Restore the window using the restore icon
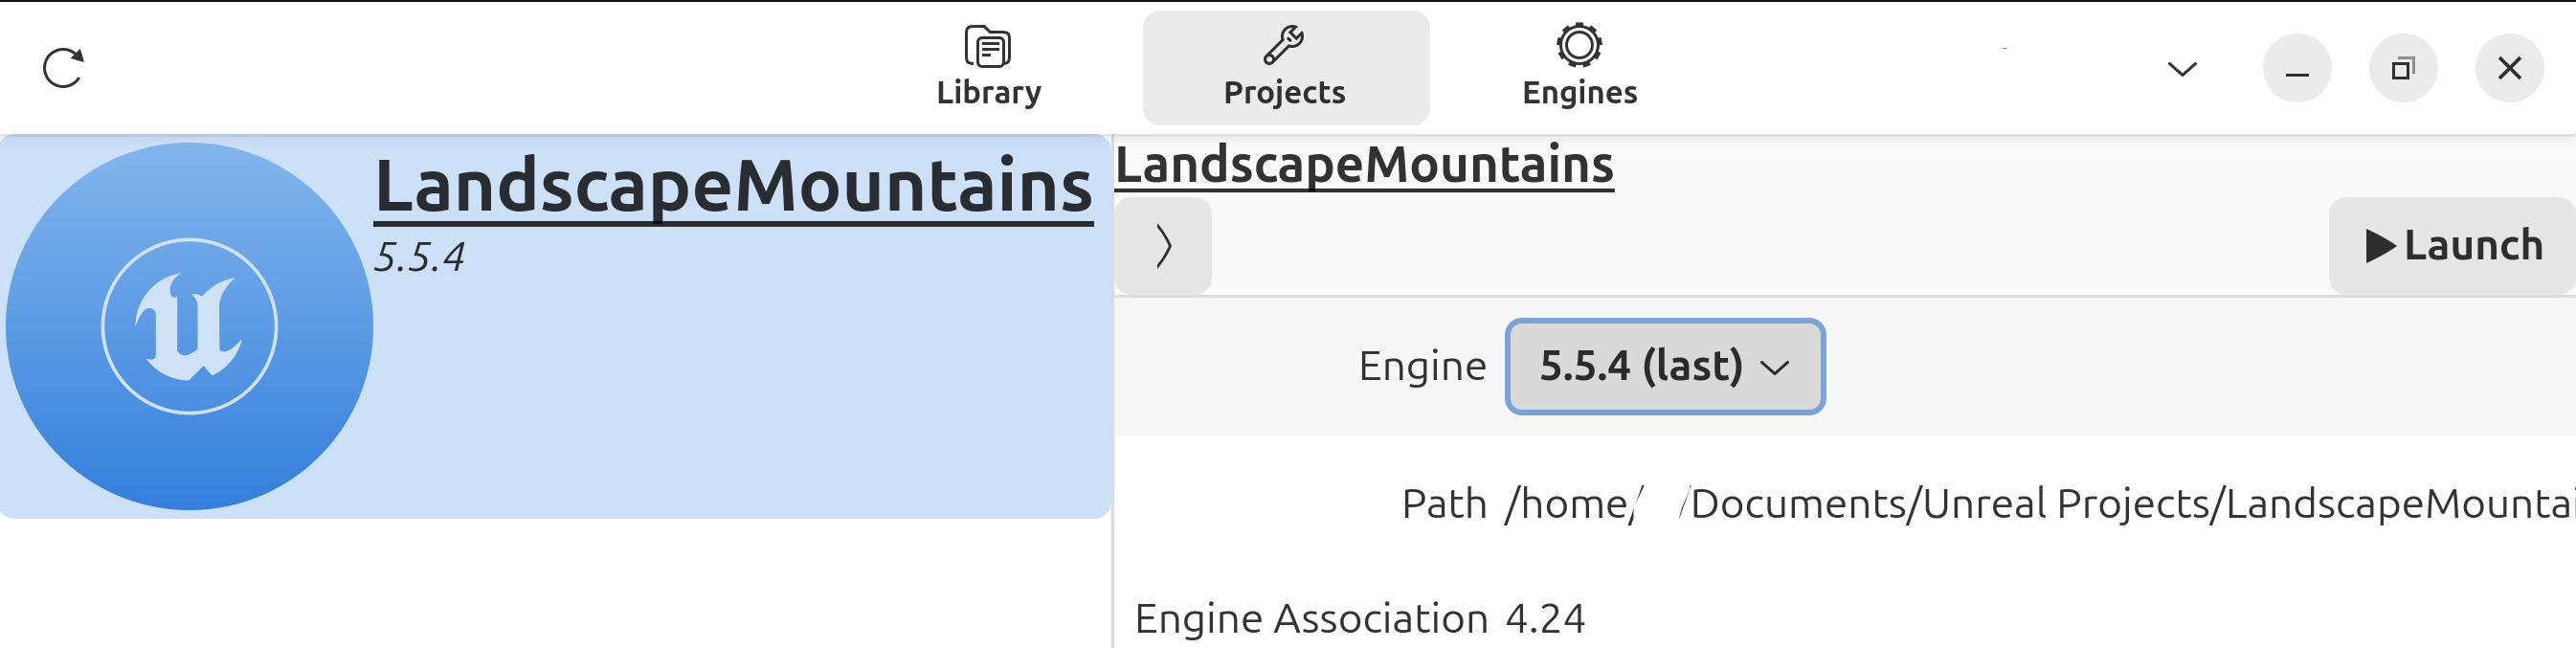 click(x=2402, y=69)
